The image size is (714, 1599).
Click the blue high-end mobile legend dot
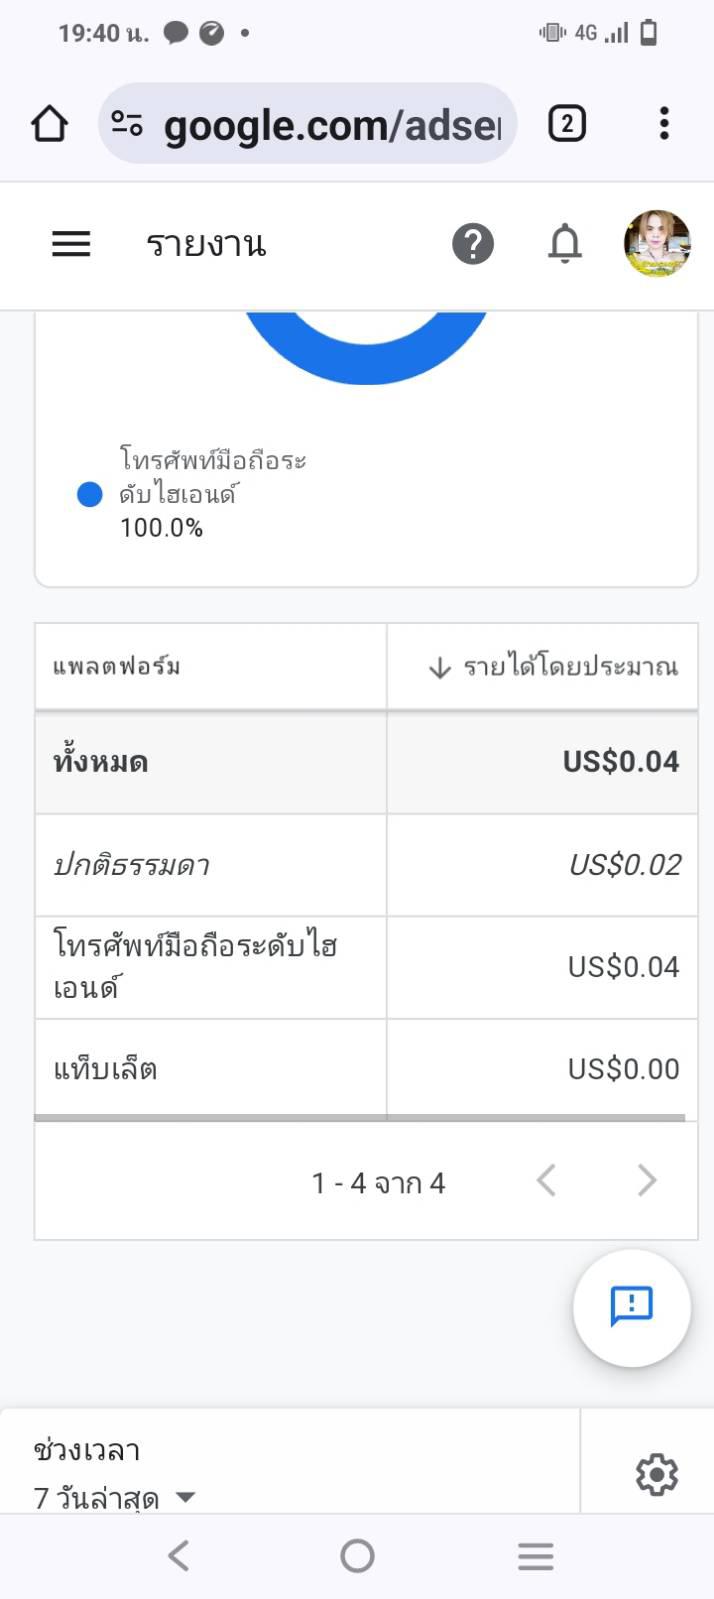pyautogui.click(x=90, y=494)
